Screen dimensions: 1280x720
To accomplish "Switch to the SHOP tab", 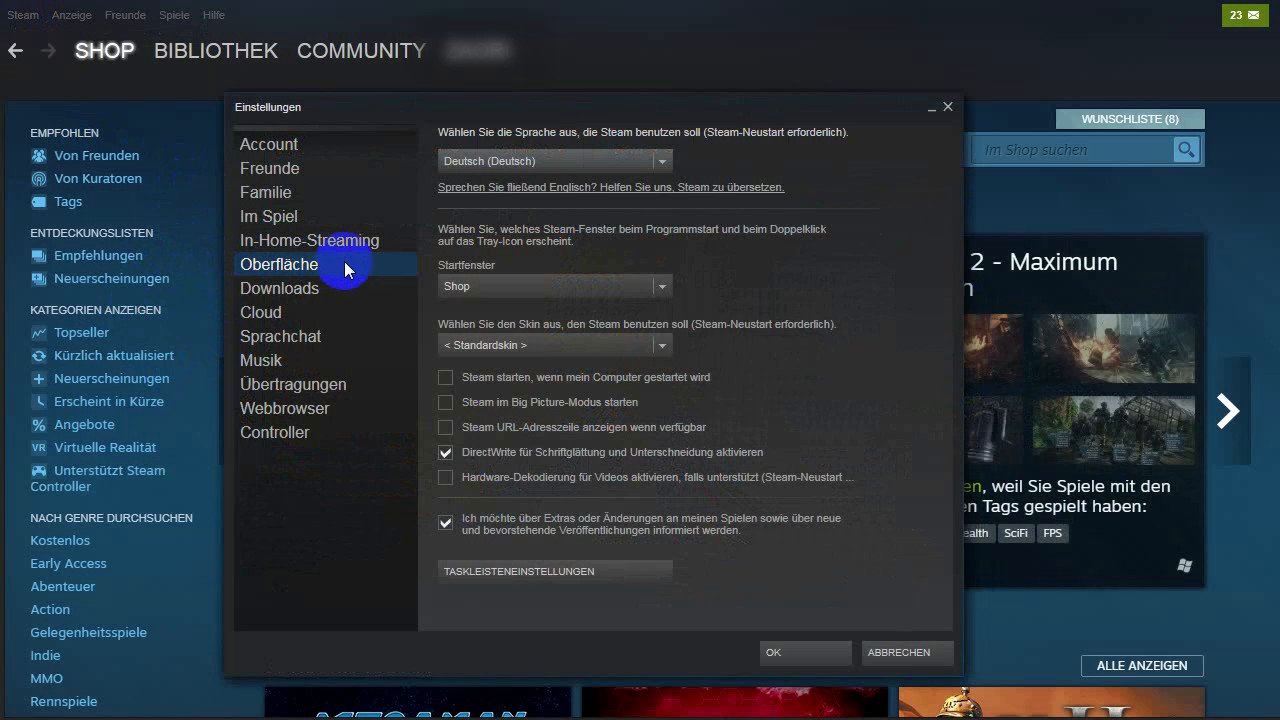I will (104, 51).
